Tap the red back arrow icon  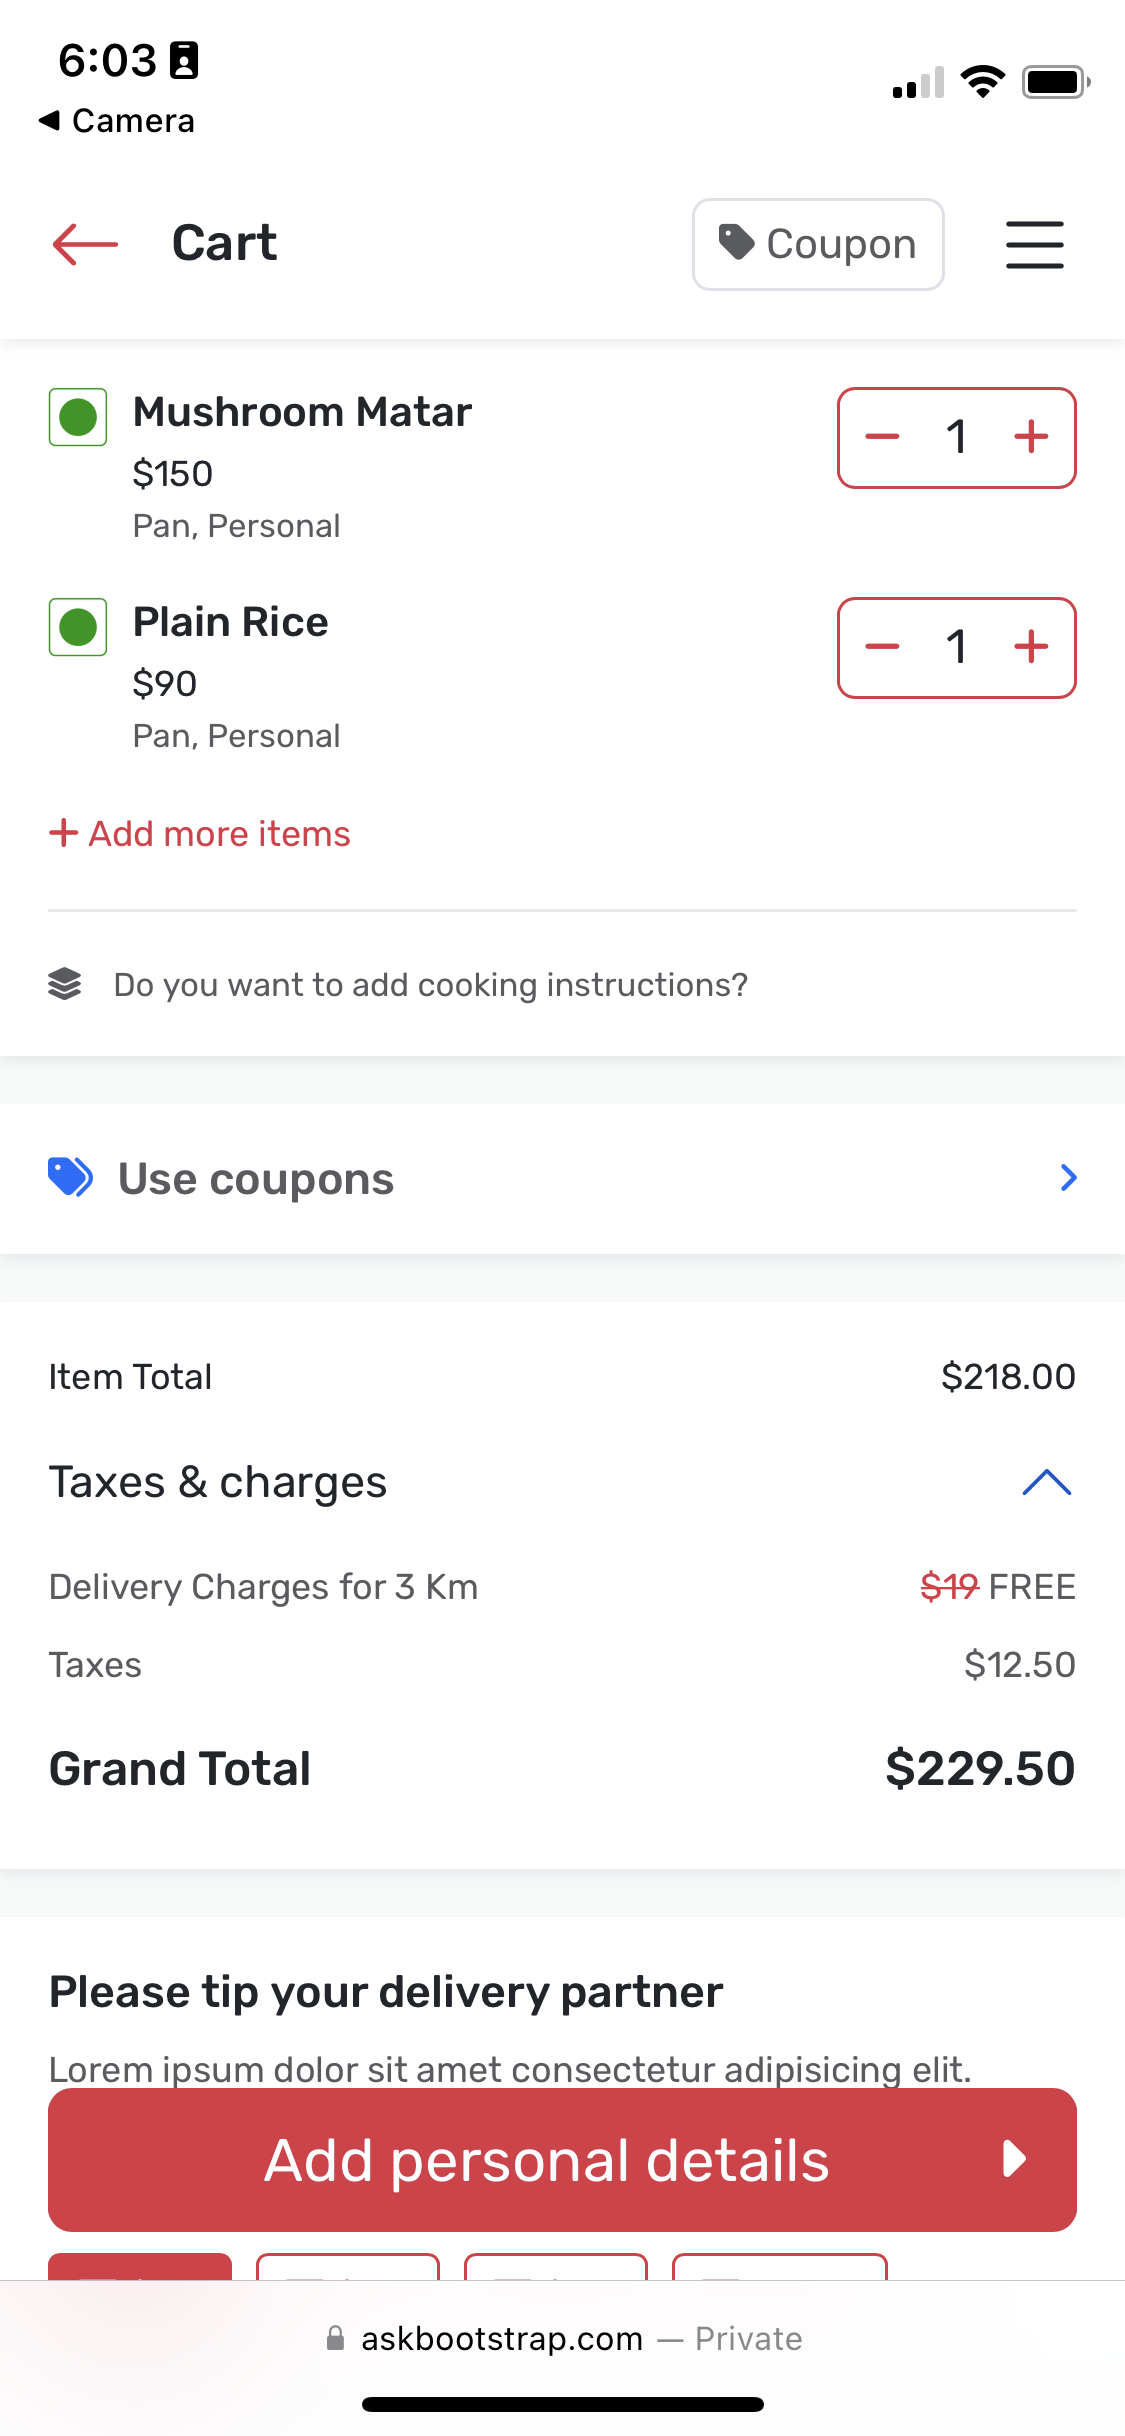coord(85,244)
